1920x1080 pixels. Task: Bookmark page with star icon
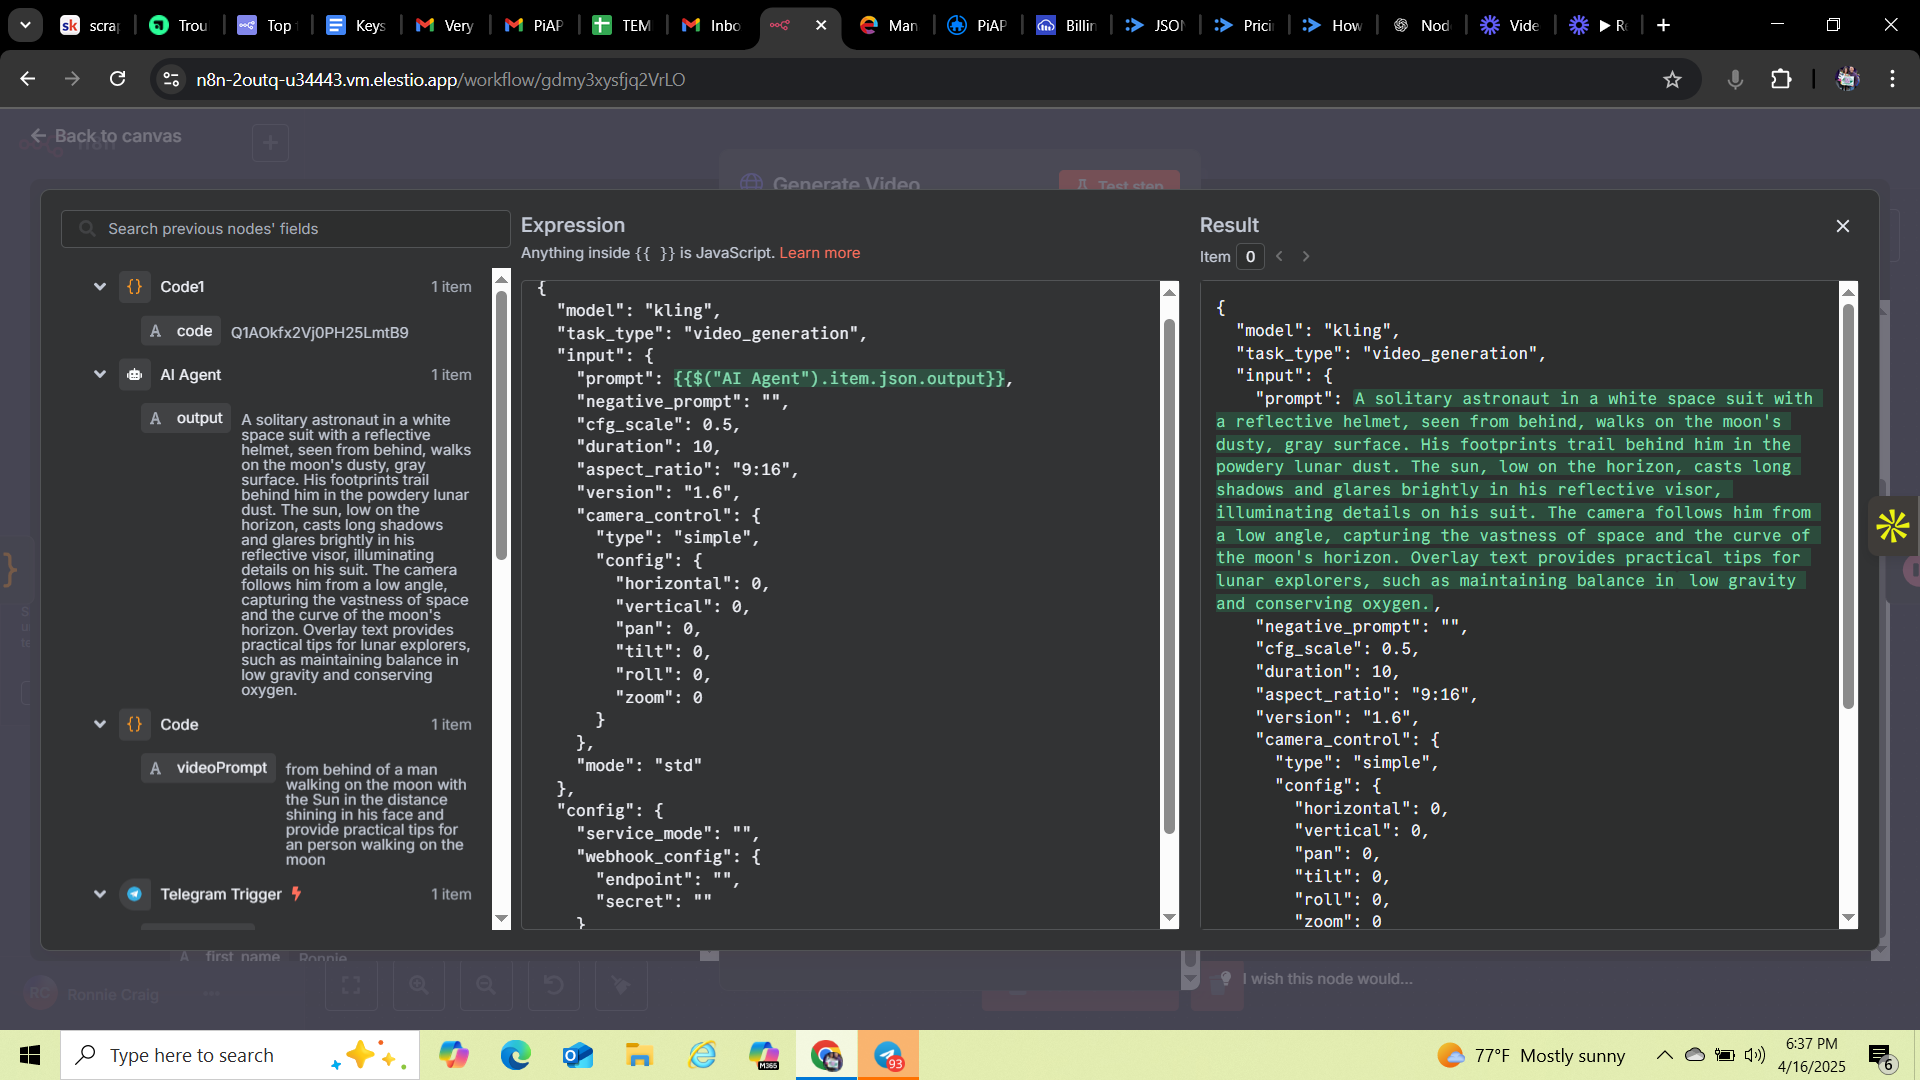pos(1672,80)
